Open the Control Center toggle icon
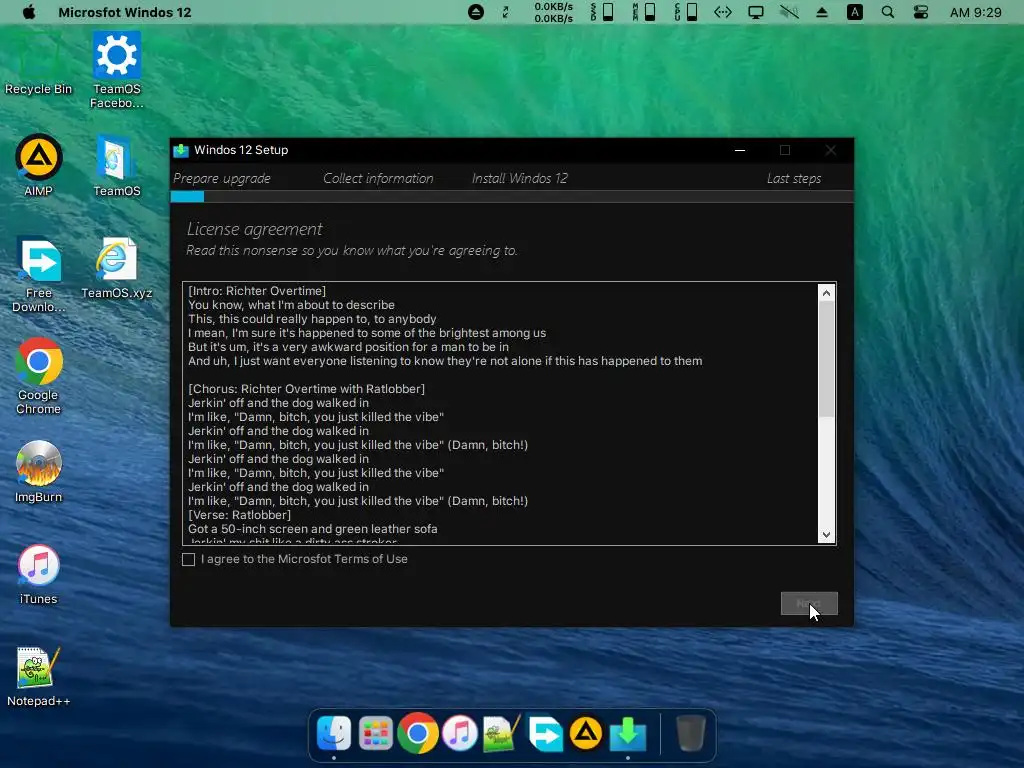This screenshot has height=768, width=1024. click(x=921, y=12)
